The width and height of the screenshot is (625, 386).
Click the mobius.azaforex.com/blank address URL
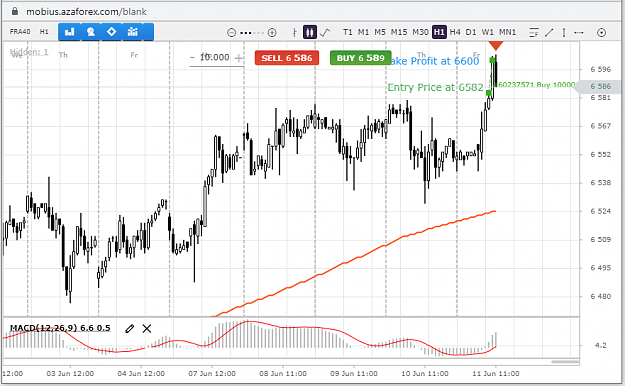click(86, 12)
